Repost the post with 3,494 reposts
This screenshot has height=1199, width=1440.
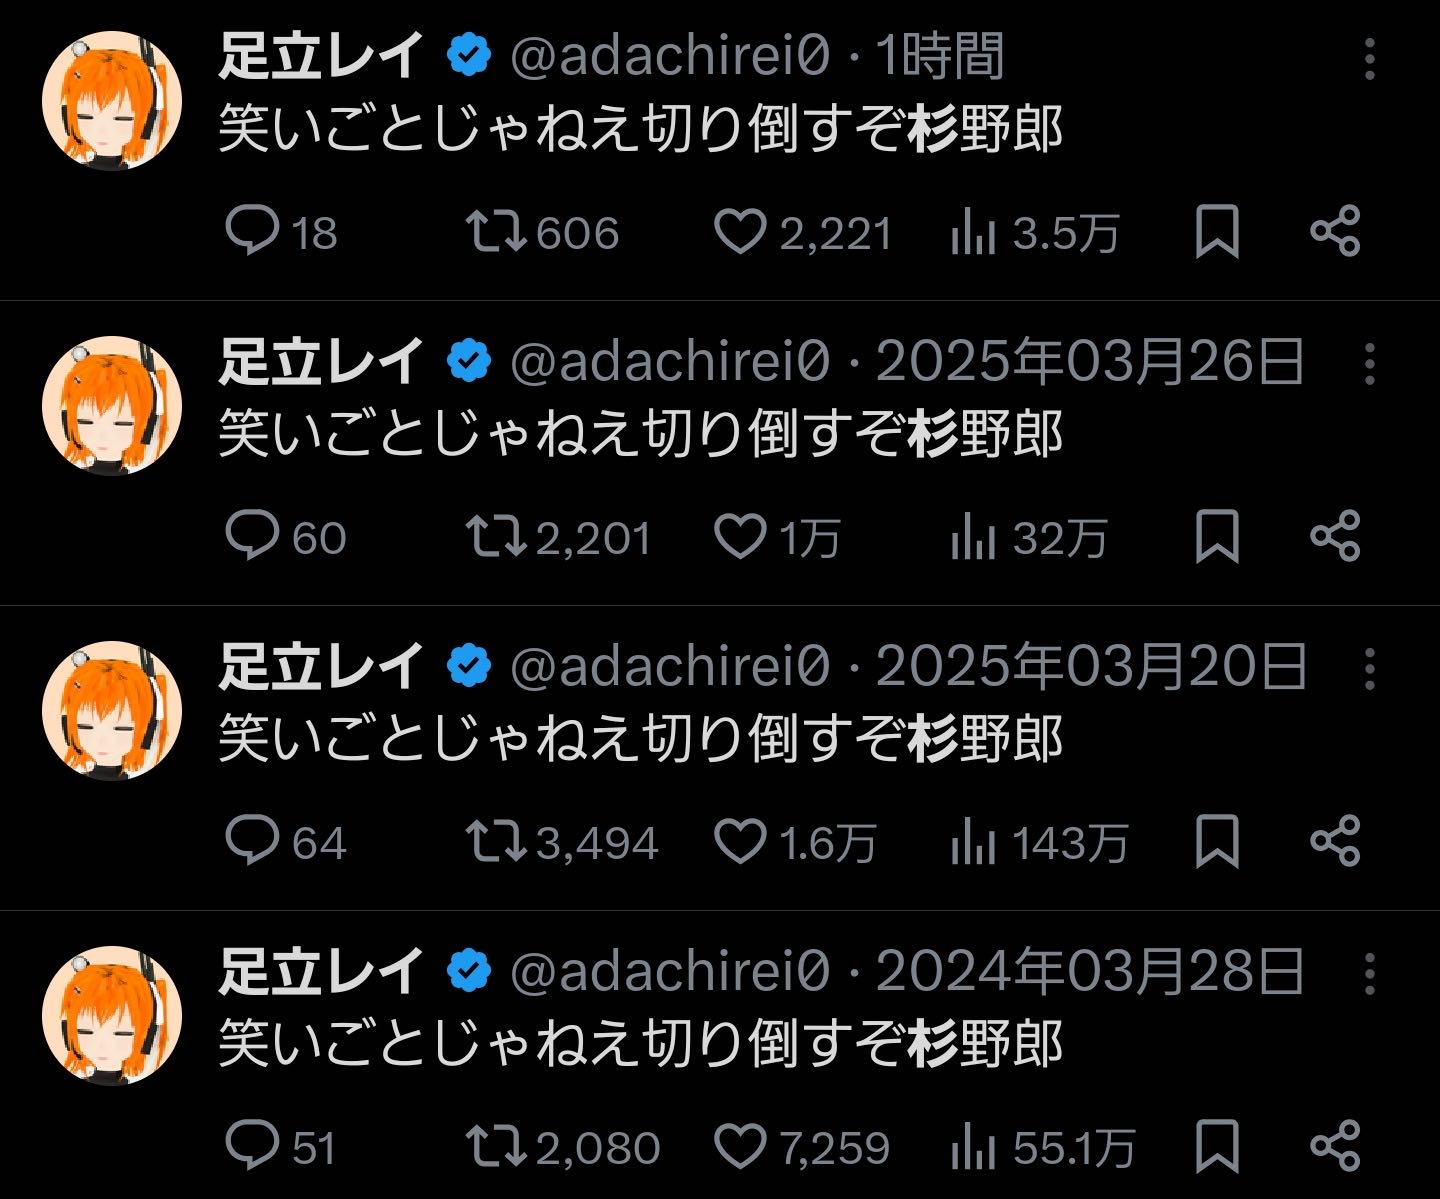coord(496,841)
